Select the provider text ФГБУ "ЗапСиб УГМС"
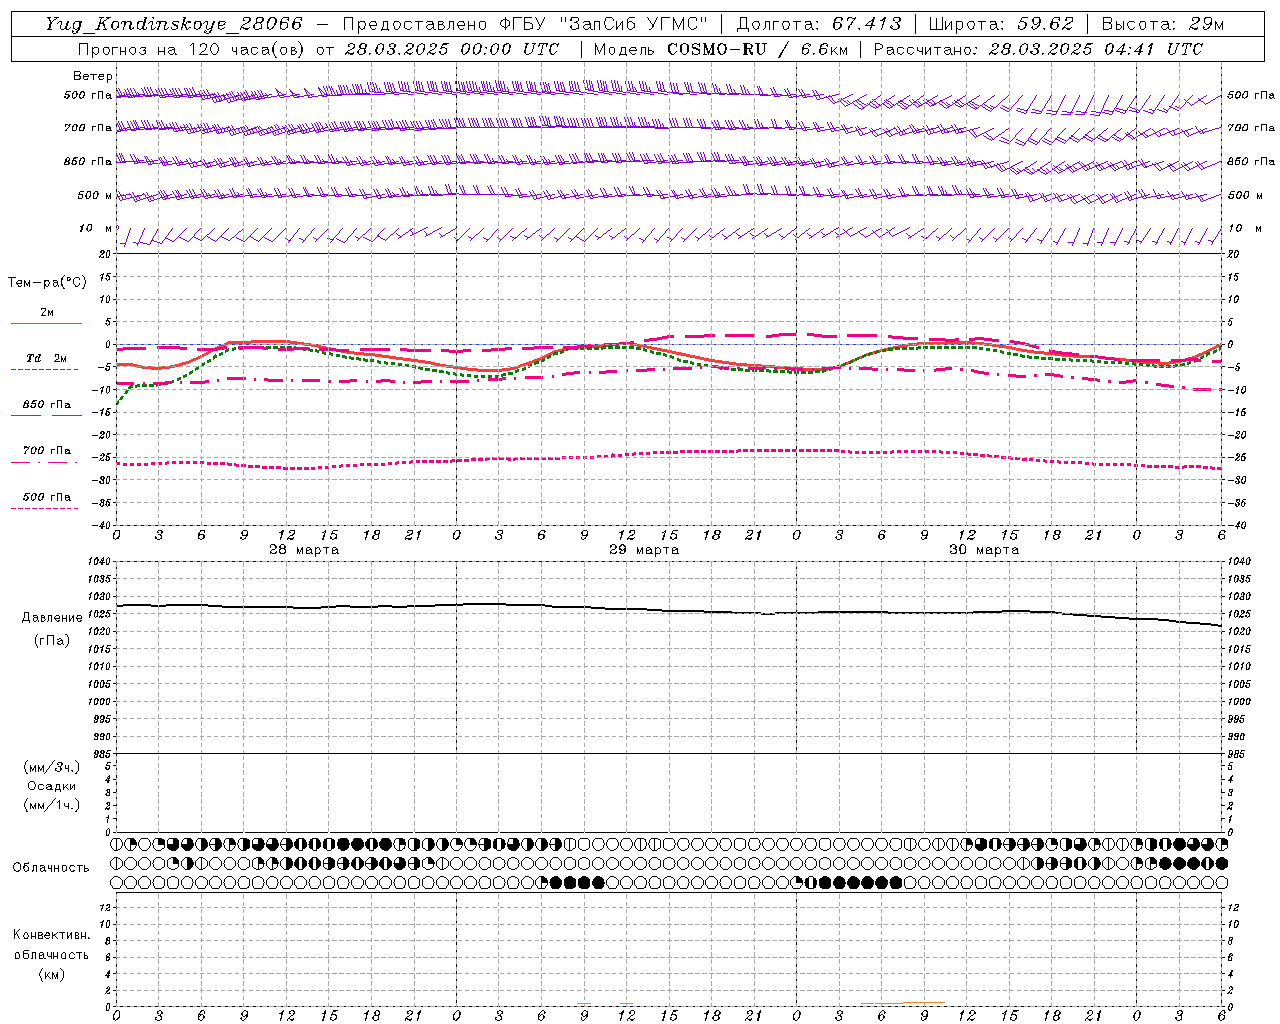The width and height of the screenshot is (1280, 1024). tap(603, 24)
